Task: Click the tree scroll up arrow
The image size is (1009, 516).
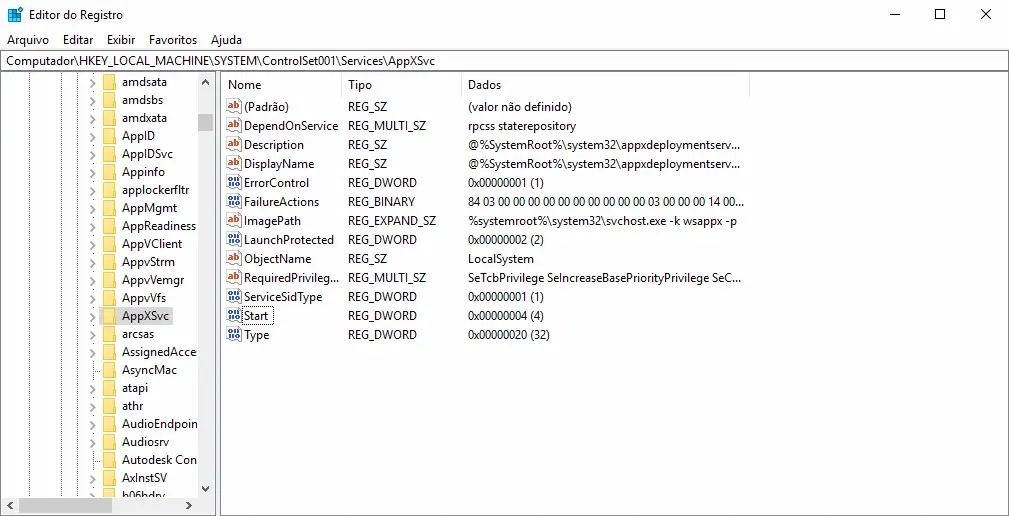Action: (205, 82)
